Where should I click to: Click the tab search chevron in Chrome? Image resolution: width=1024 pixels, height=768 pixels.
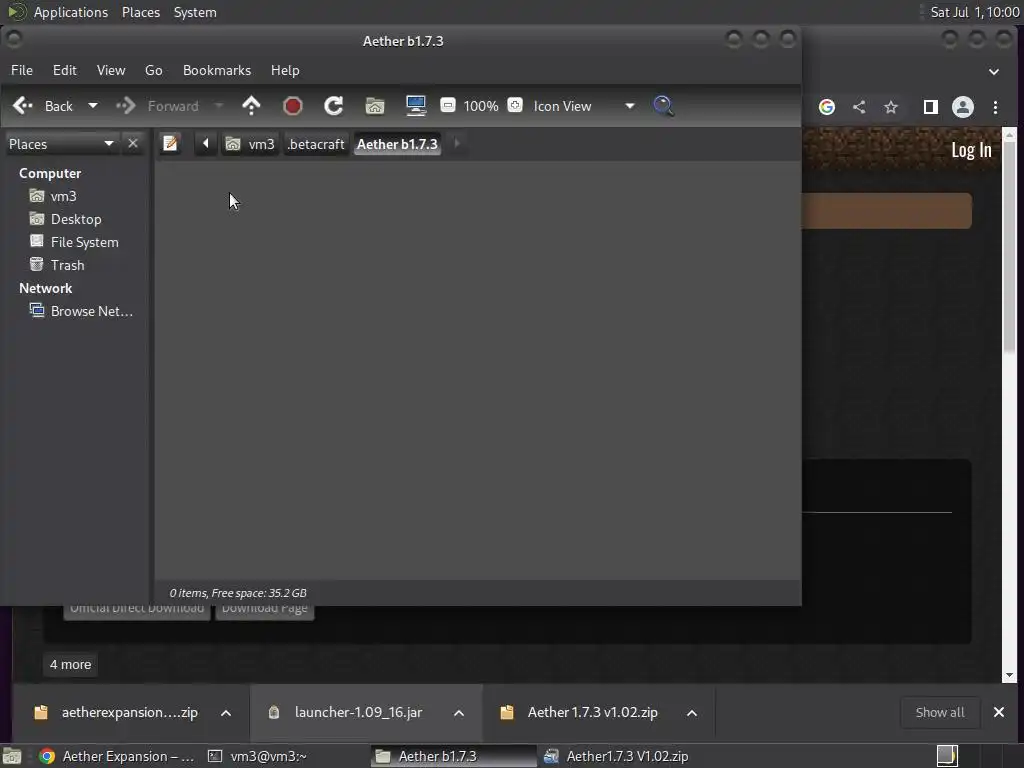pyautogui.click(x=994, y=71)
